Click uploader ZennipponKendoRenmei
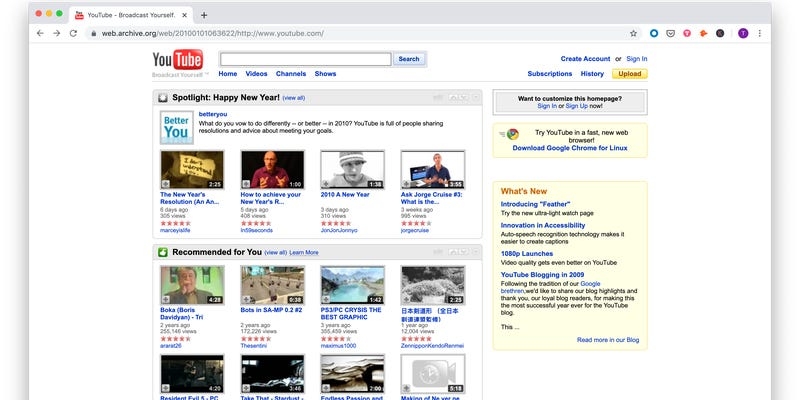Image resolution: width=800 pixels, height=400 pixels. [433, 345]
